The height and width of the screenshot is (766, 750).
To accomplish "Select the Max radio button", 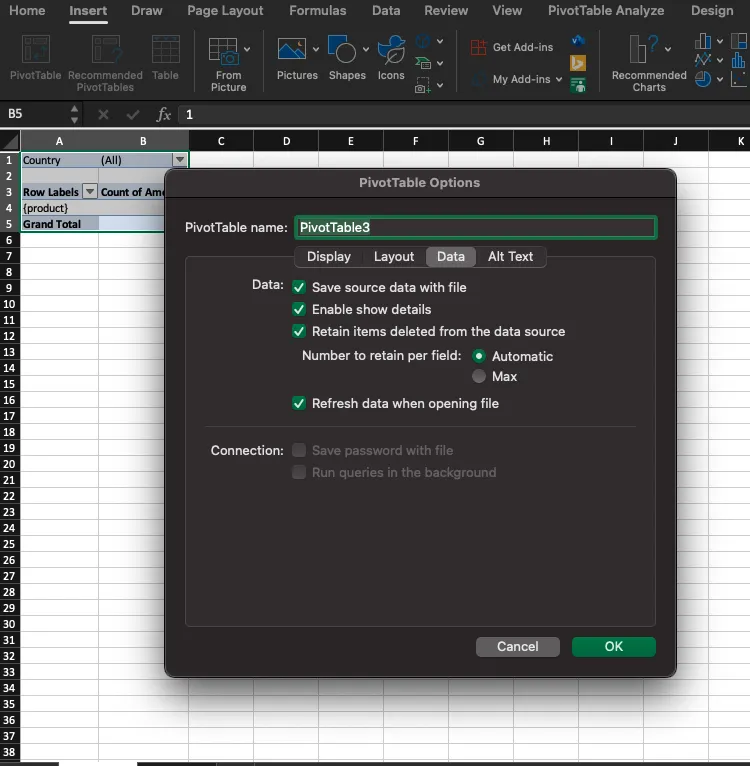I will pyautogui.click(x=479, y=376).
